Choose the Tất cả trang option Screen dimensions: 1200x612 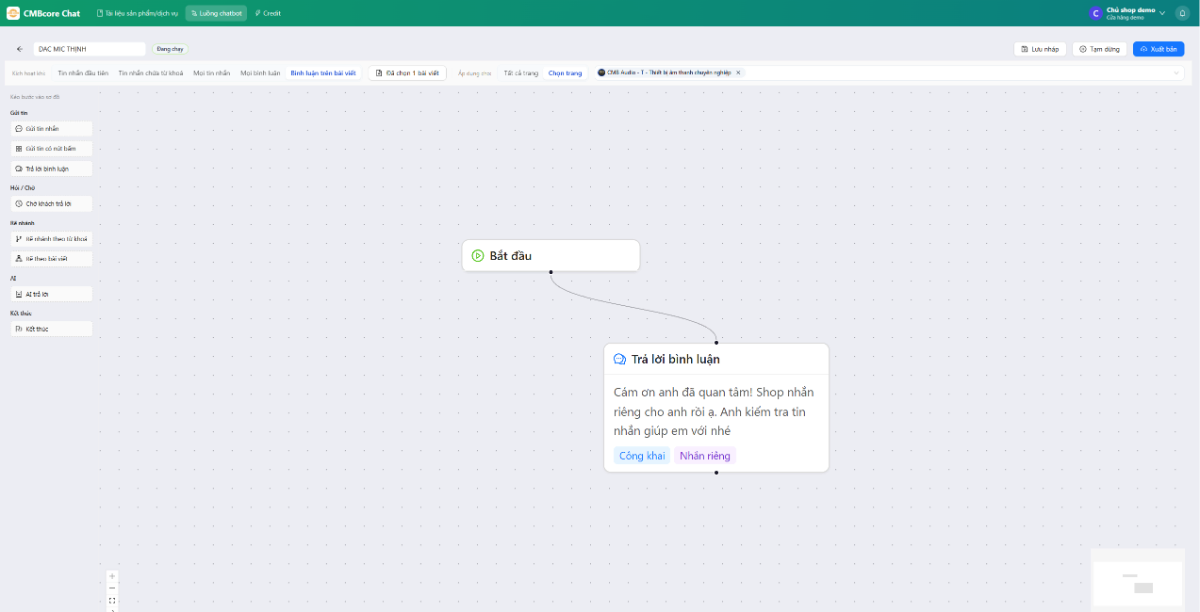pos(521,73)
